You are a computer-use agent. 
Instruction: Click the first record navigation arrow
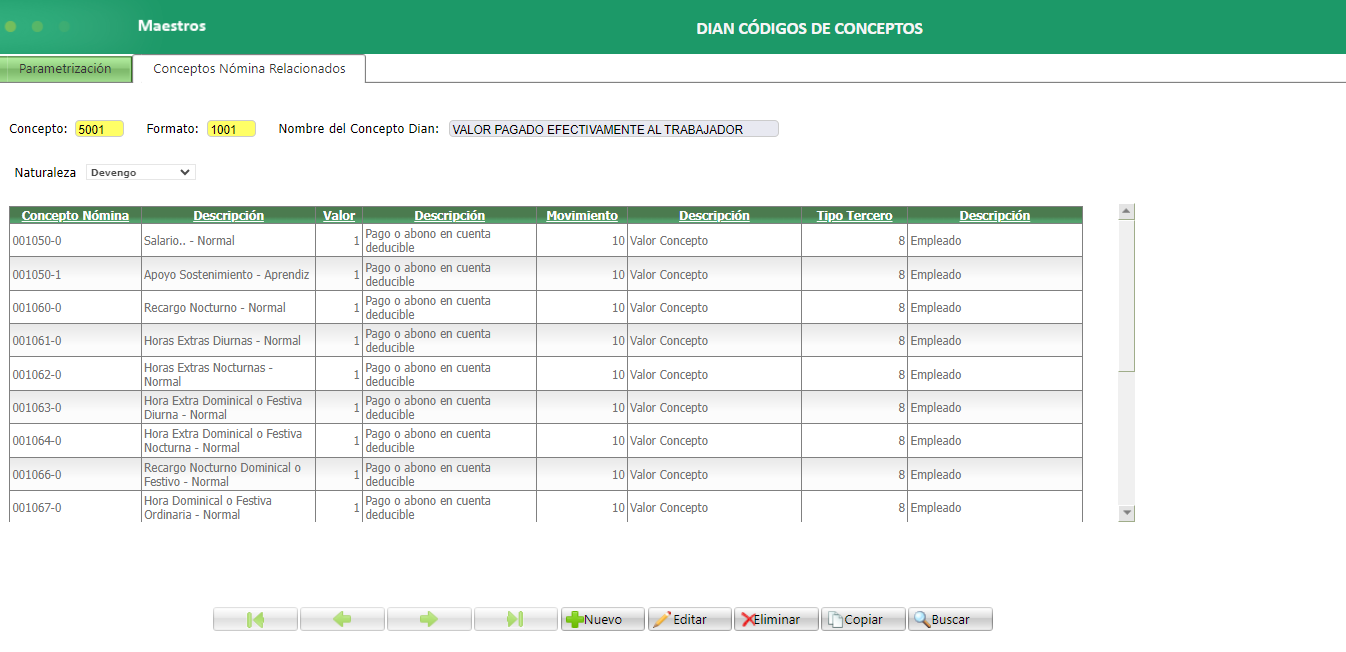pos(255,618)
